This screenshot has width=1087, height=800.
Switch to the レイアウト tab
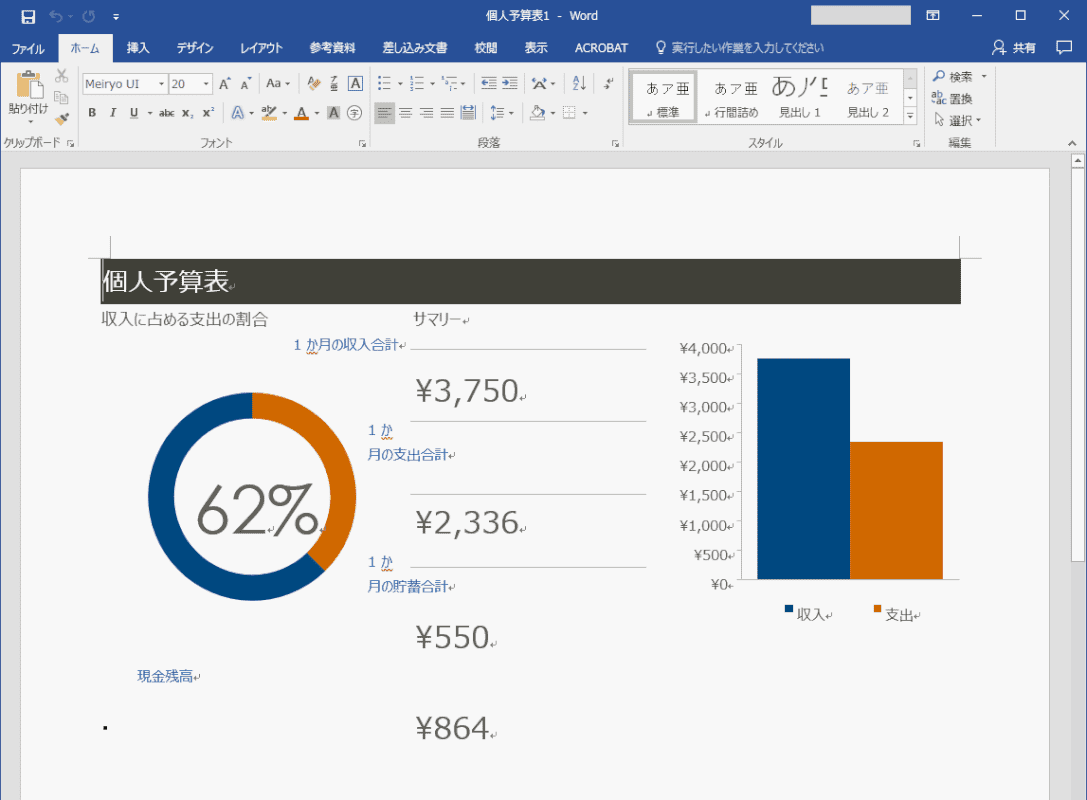coord(261,48)
